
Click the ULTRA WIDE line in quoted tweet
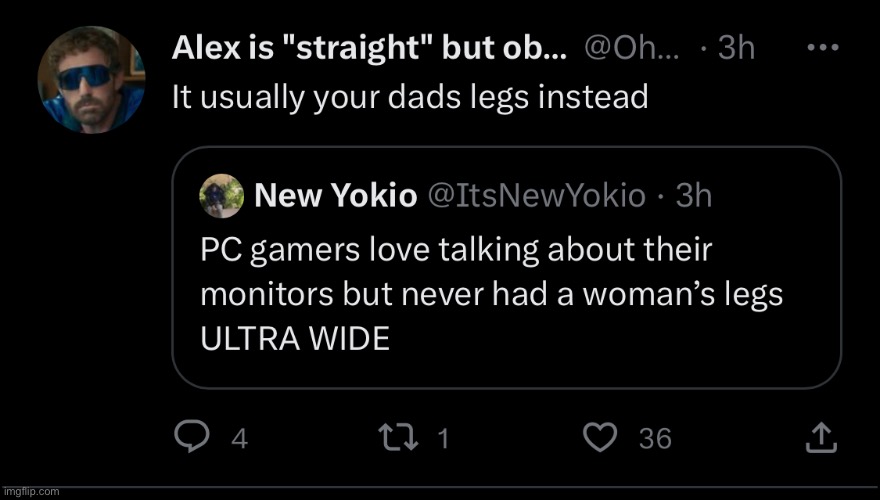click(x=294, y=339)
